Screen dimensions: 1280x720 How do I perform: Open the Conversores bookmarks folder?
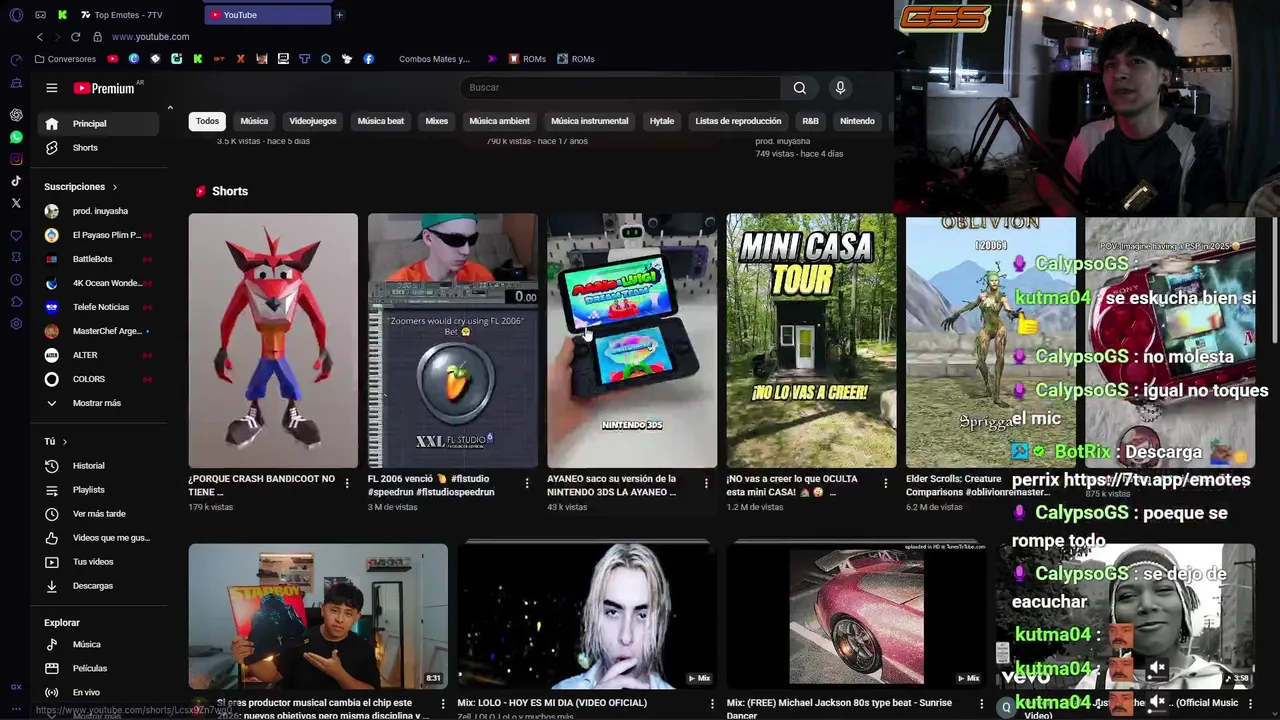pyautogui.click(x=65, y=59)
